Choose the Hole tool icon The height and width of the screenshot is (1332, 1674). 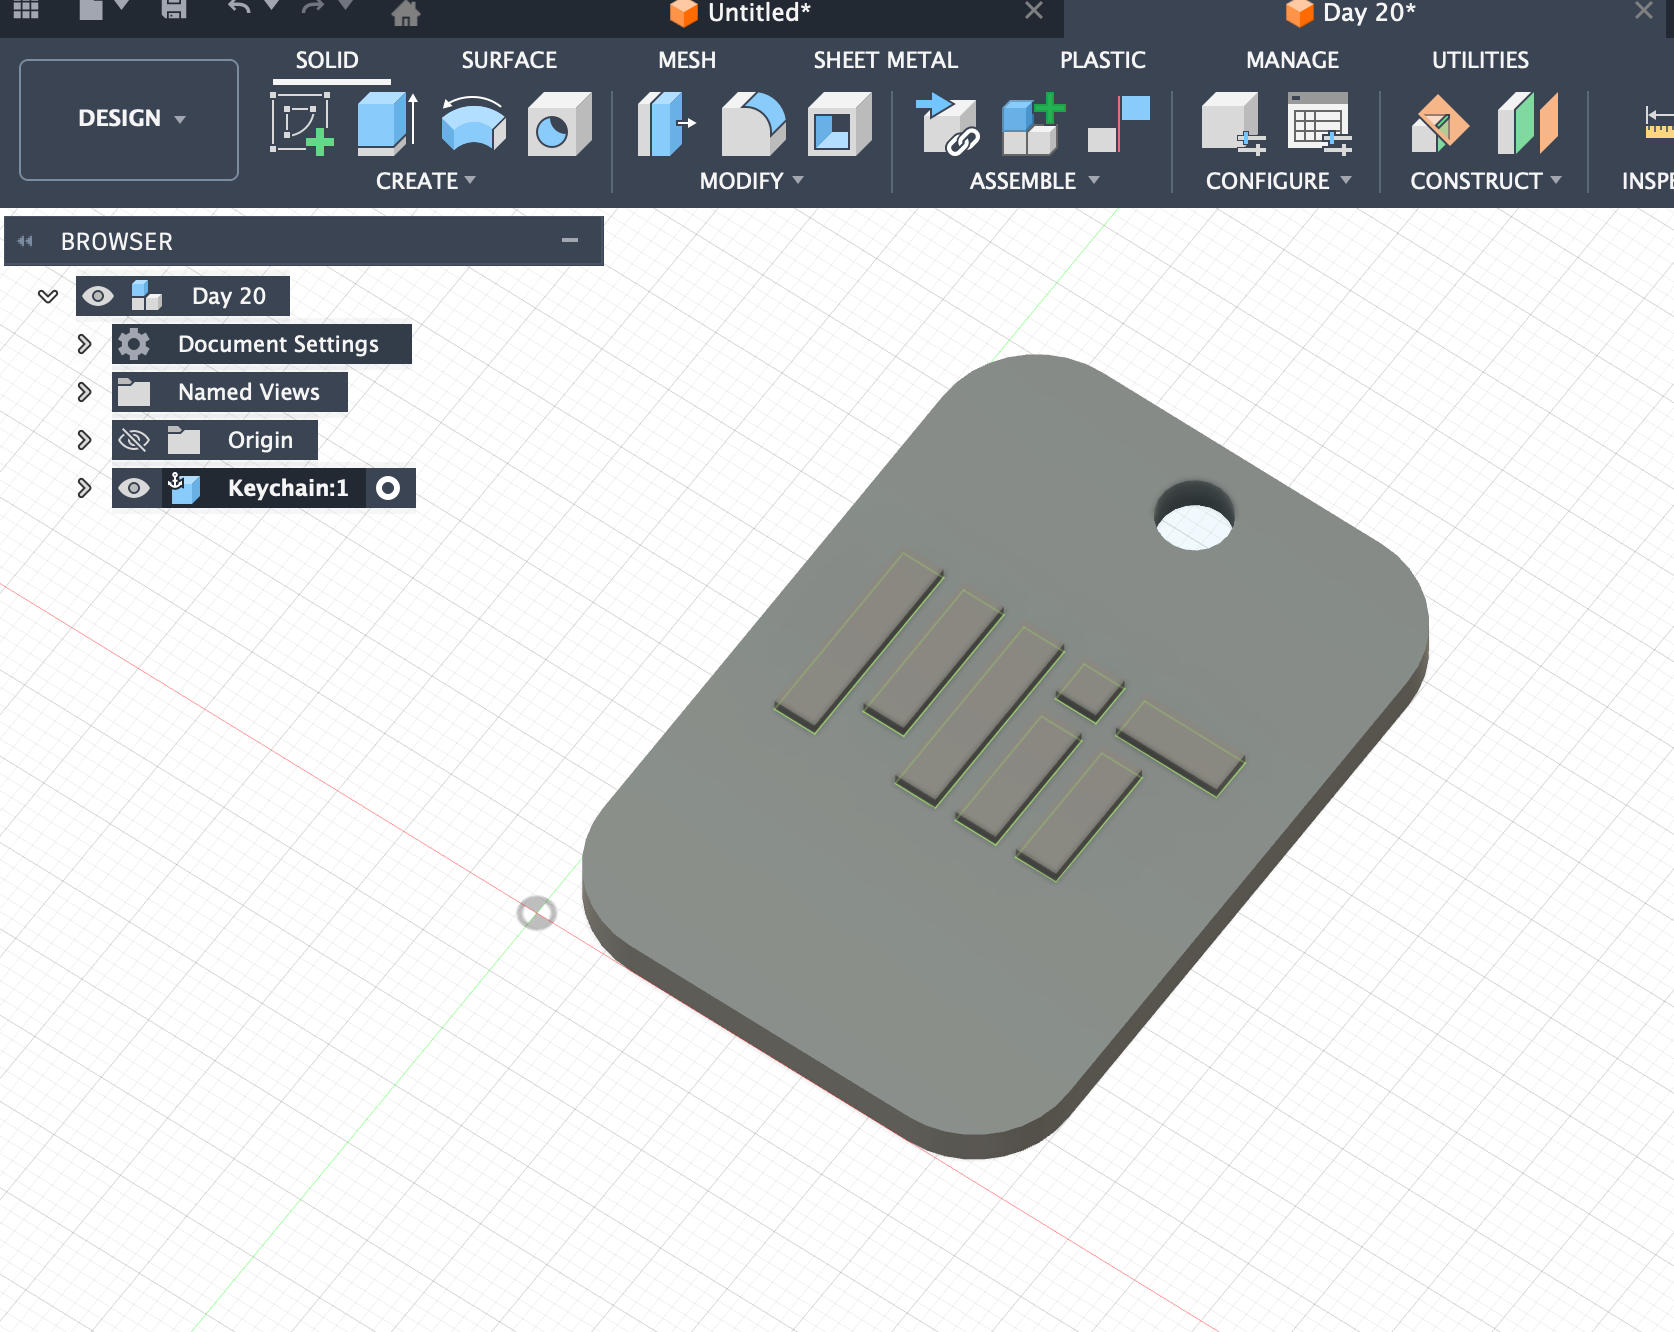click(559, 124)
